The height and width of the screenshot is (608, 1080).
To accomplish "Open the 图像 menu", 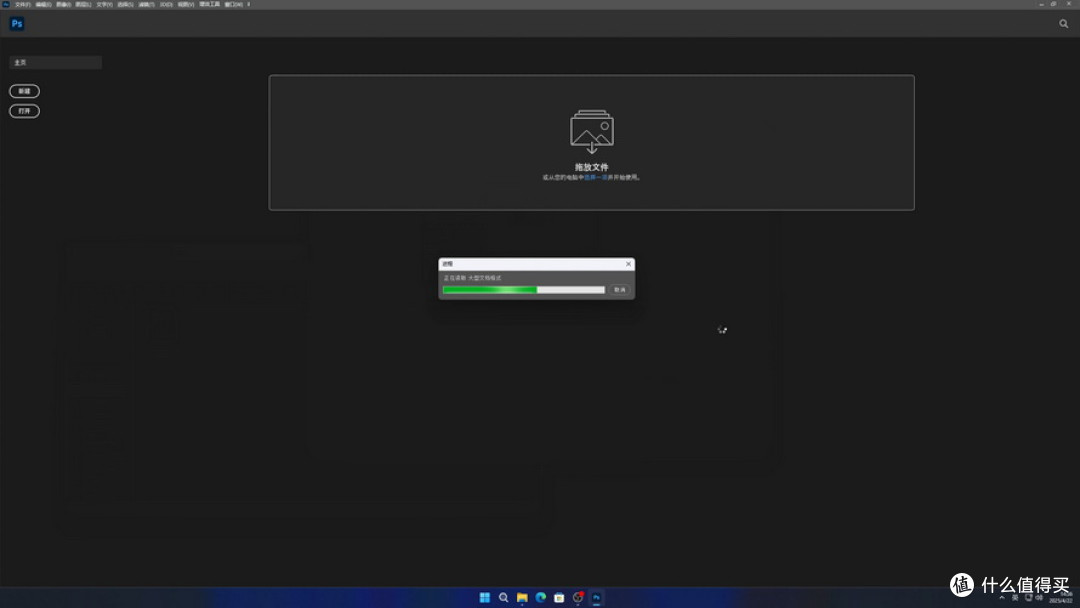I will pyautogui.click(x=63, y=4).
